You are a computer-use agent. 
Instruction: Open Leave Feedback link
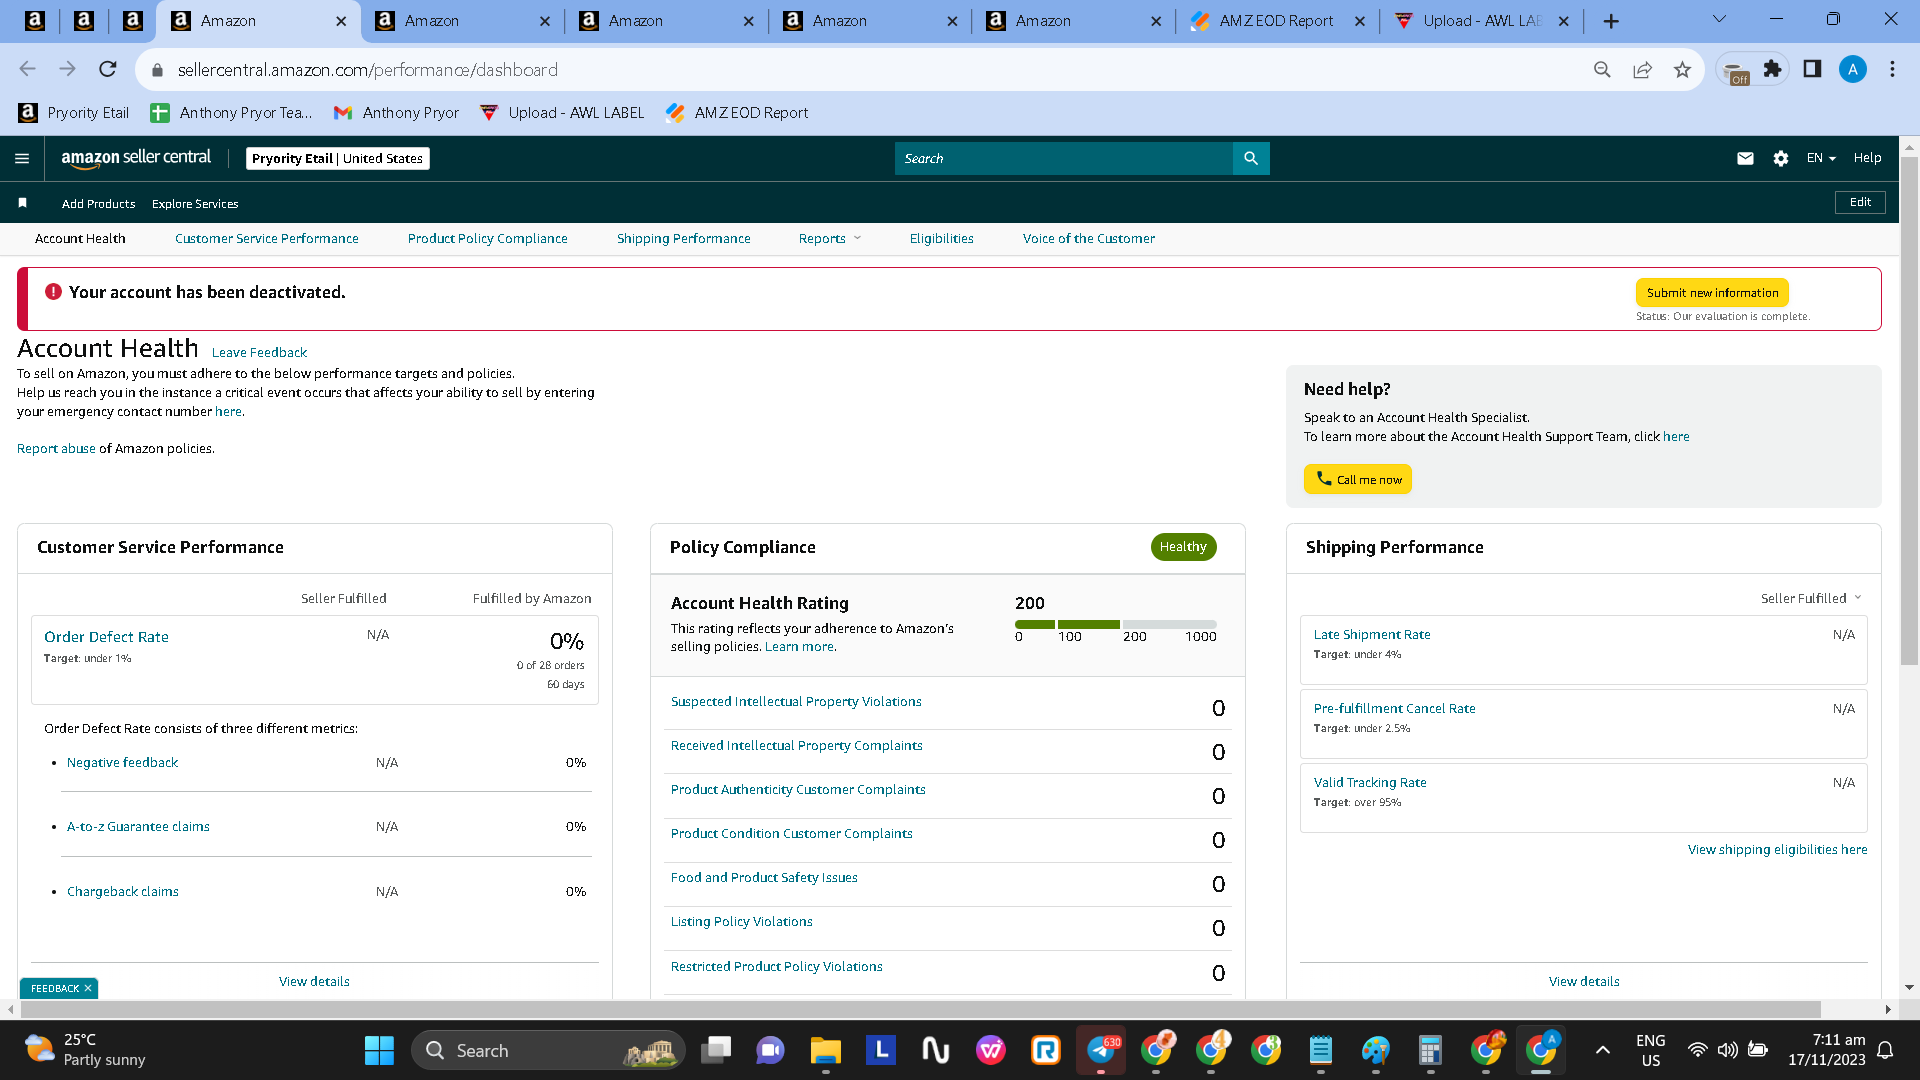[259, 352]
